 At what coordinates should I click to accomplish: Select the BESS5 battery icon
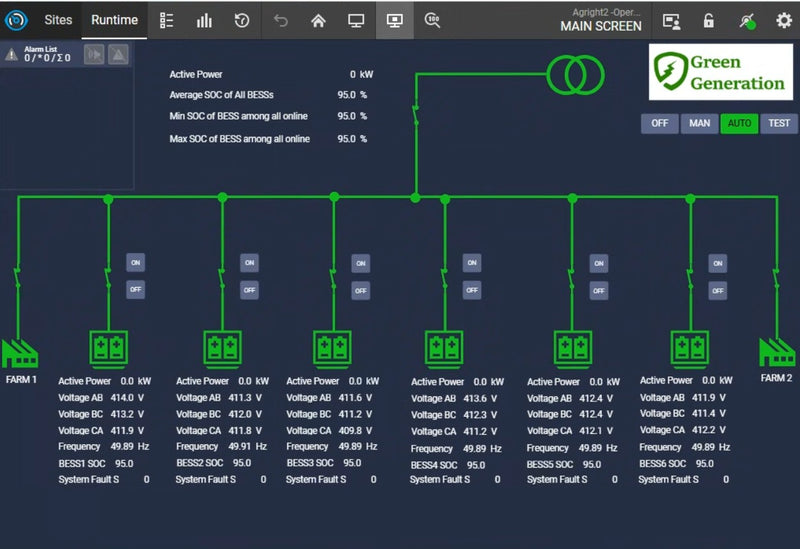click(573, 350)
